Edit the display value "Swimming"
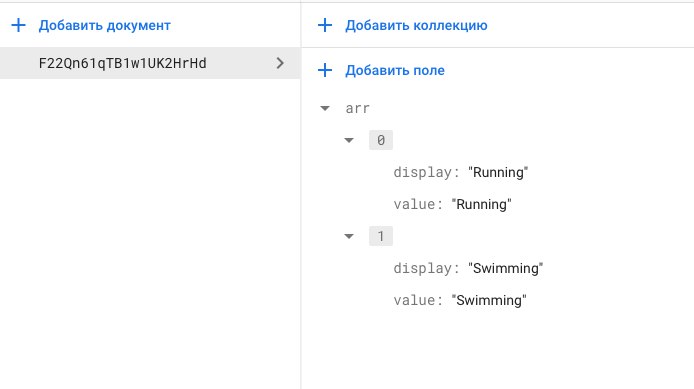This screenshot has height=389, width=694. click(505, 268)
